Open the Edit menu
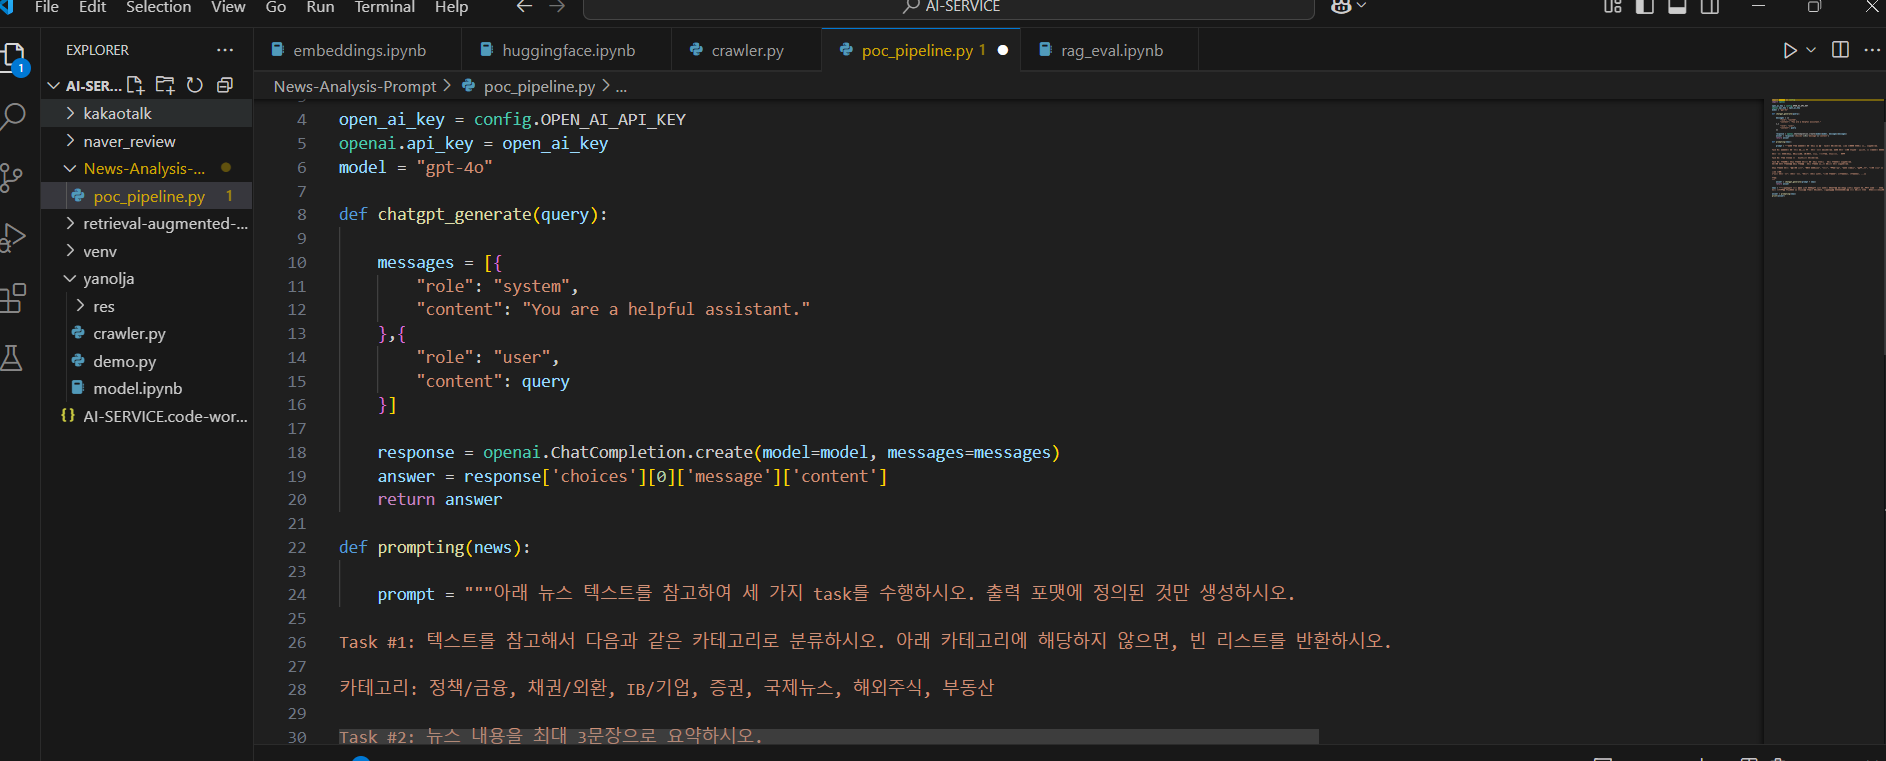 (x=92, y=7)
